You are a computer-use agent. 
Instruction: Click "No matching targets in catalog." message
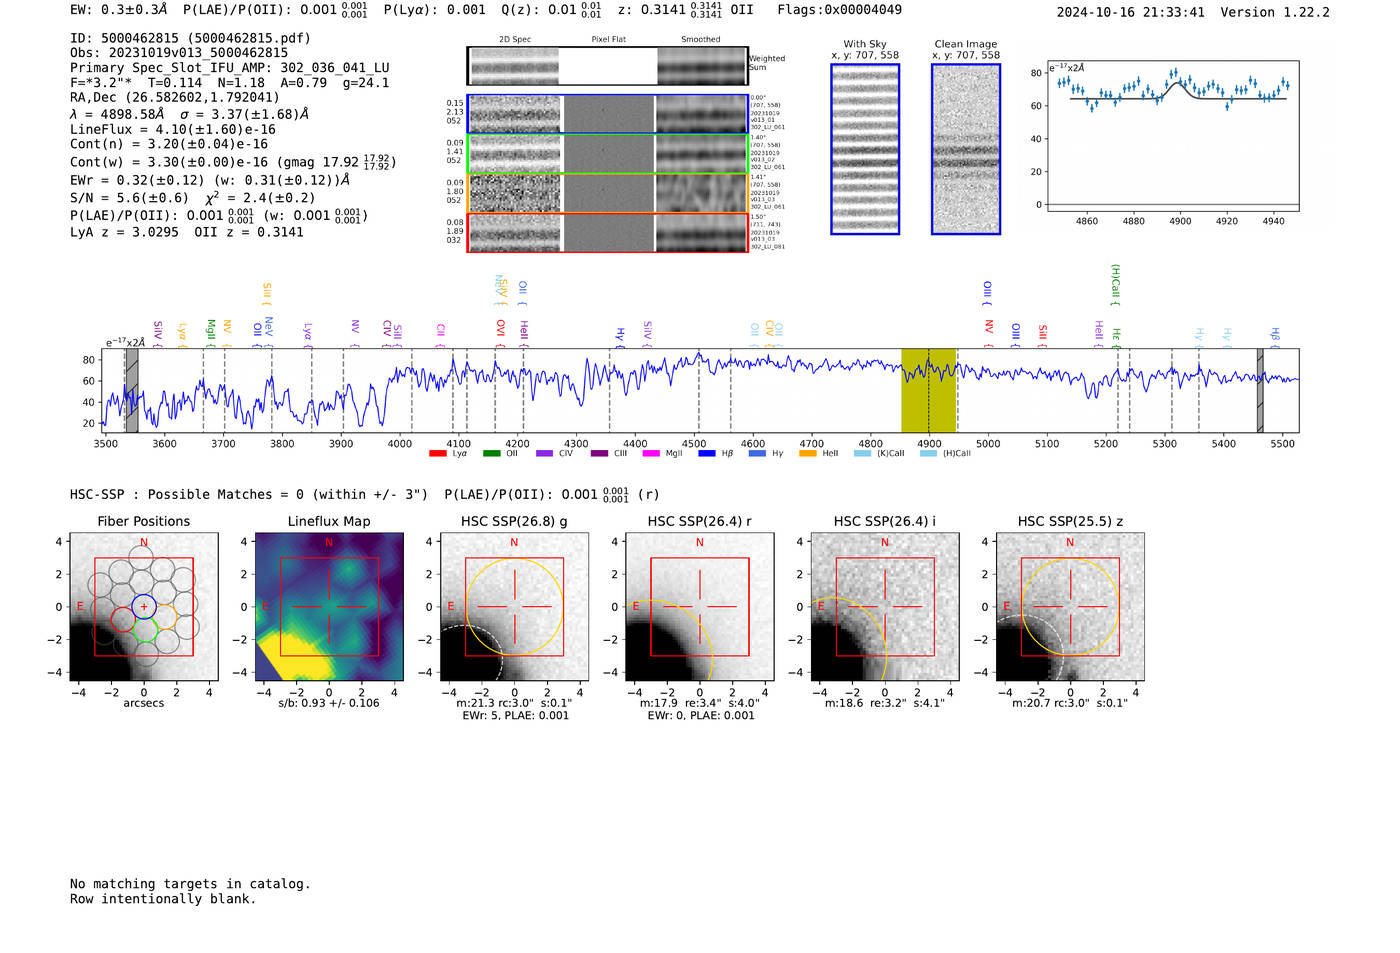click(190, 884)
